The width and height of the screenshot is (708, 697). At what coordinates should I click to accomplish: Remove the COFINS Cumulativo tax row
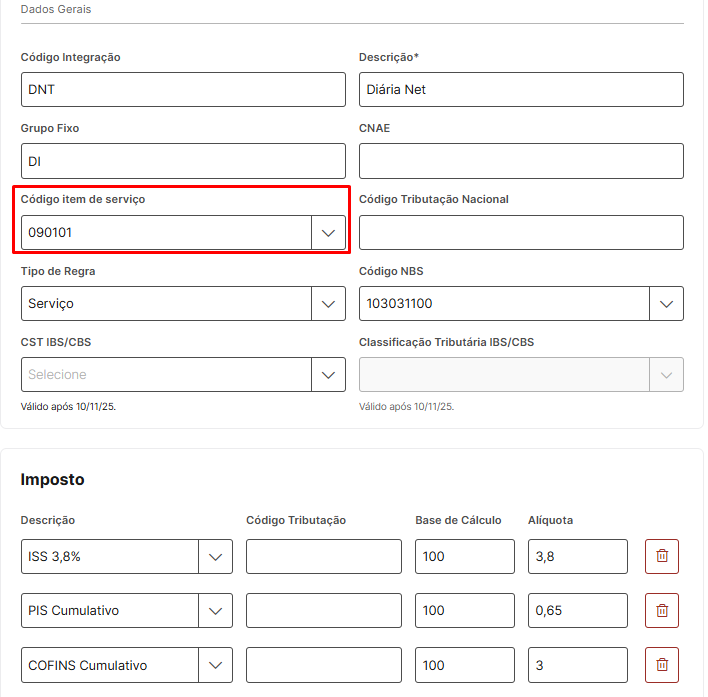(x=661, y=665)
